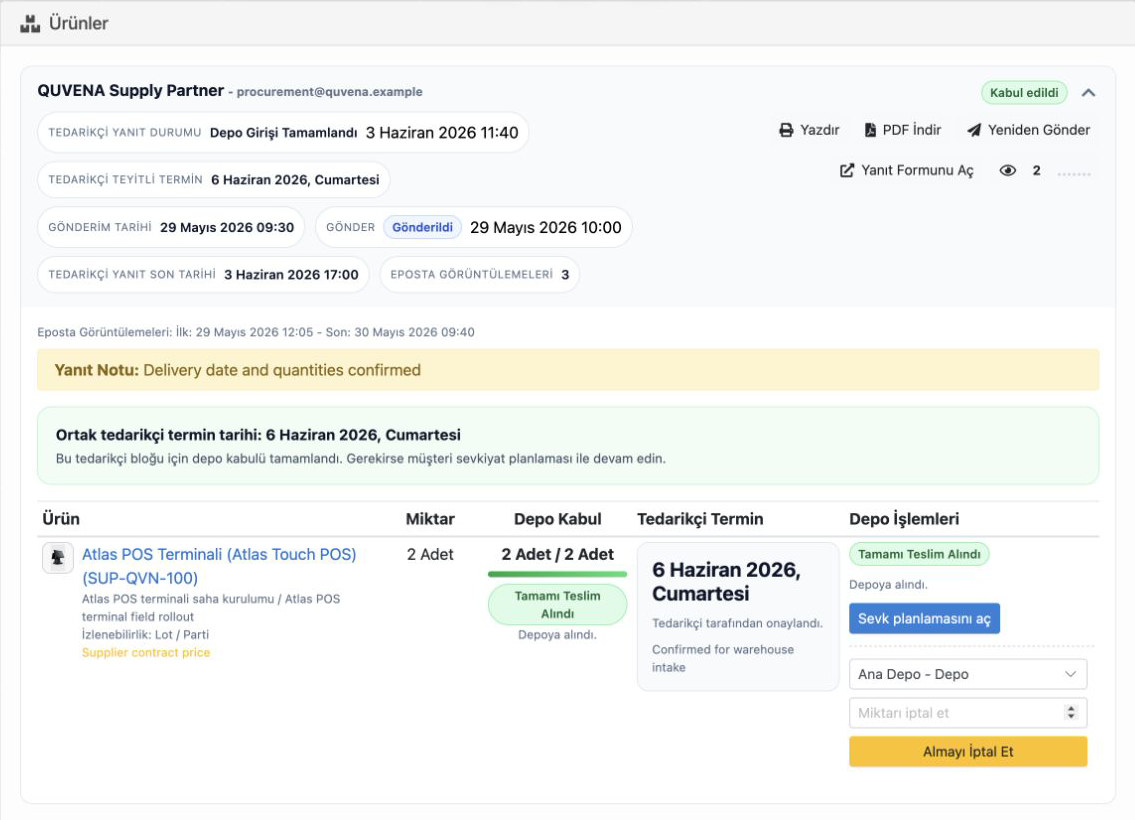Click the procurement@quvena.example email text

329,92
